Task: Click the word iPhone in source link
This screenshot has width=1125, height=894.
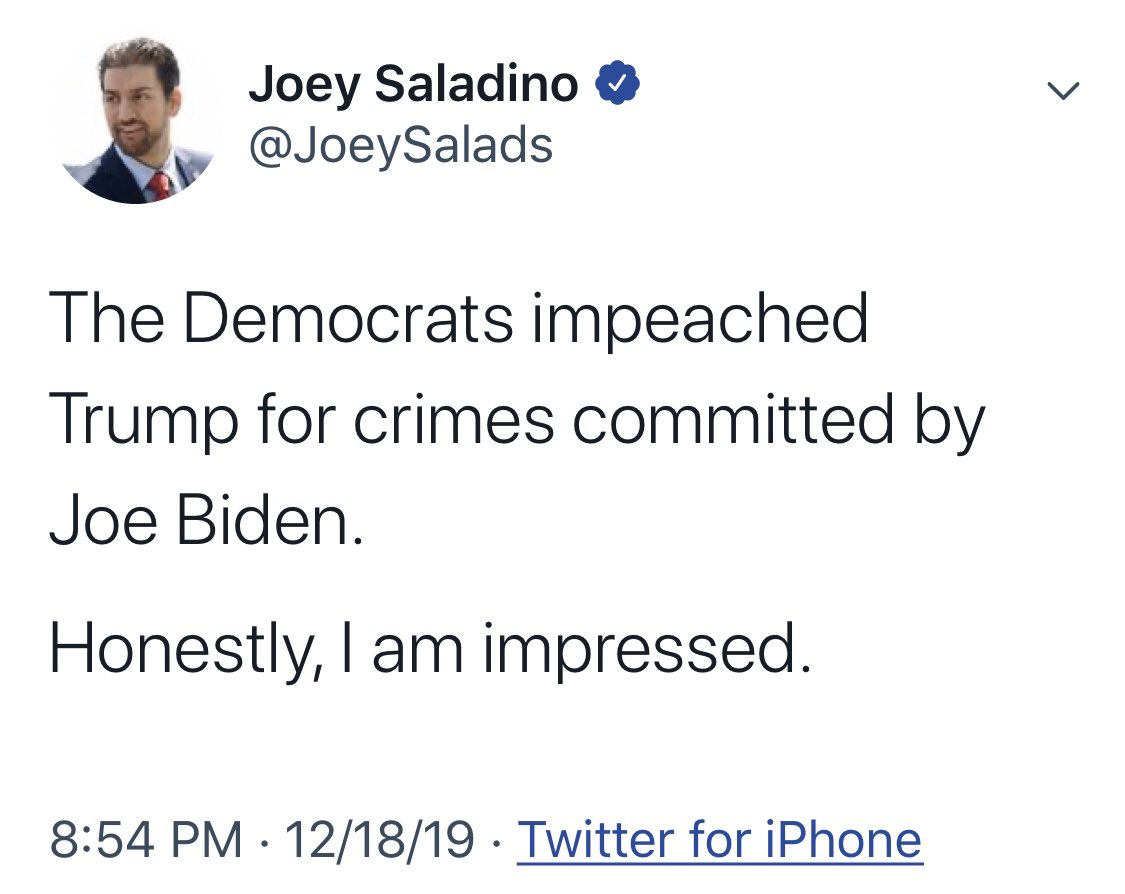Action: tap(843, 839)
